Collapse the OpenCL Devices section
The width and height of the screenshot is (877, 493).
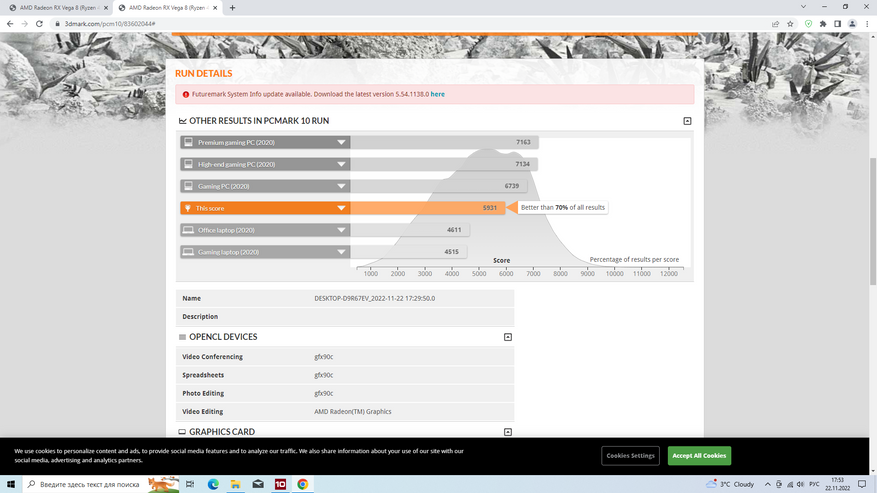point(508,337)
